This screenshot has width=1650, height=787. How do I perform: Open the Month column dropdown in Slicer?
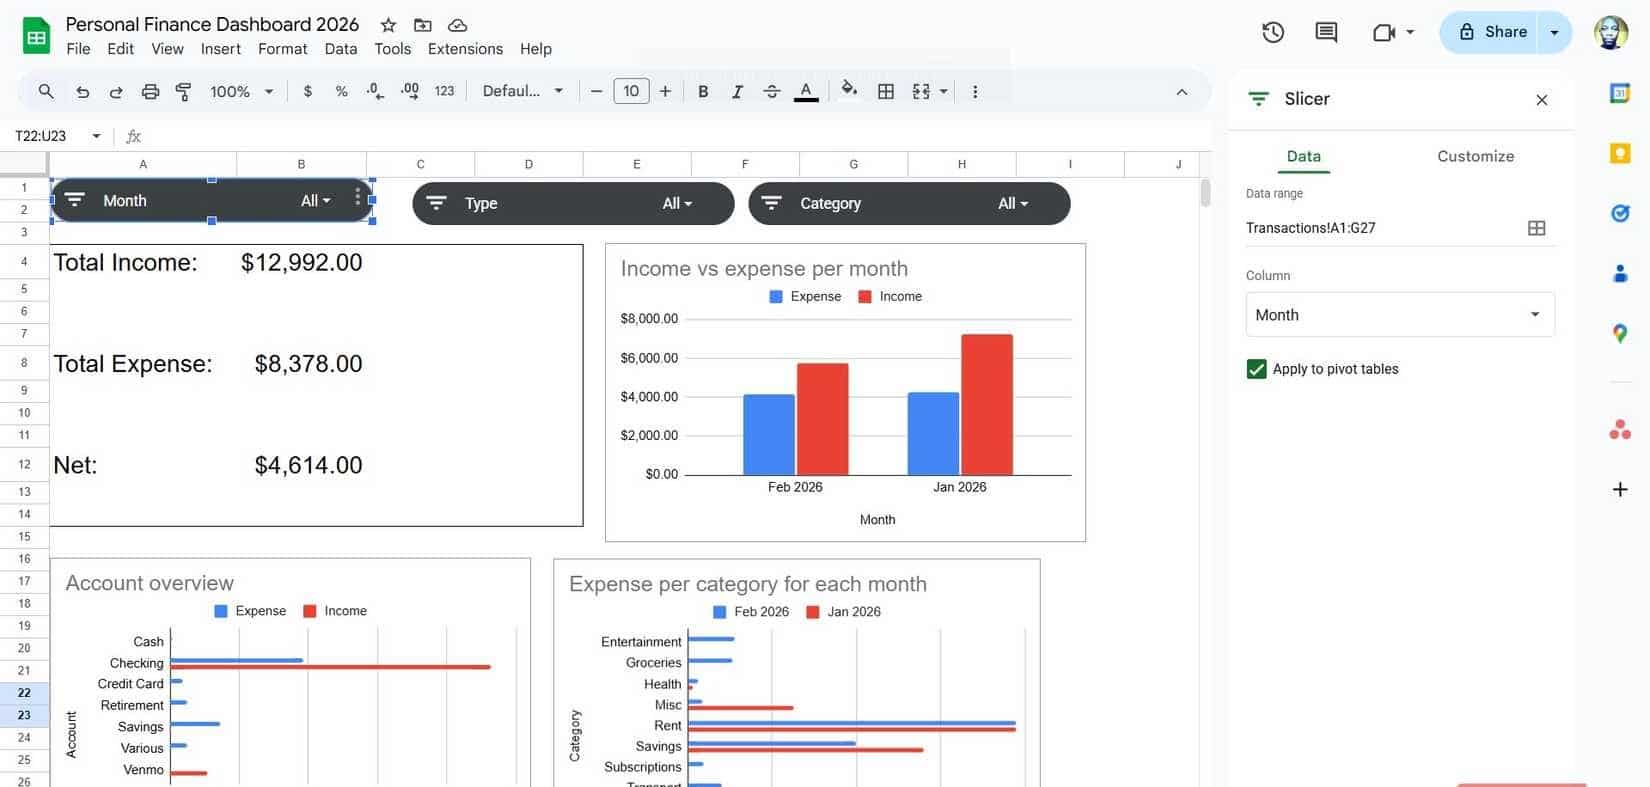[1400, 315]
